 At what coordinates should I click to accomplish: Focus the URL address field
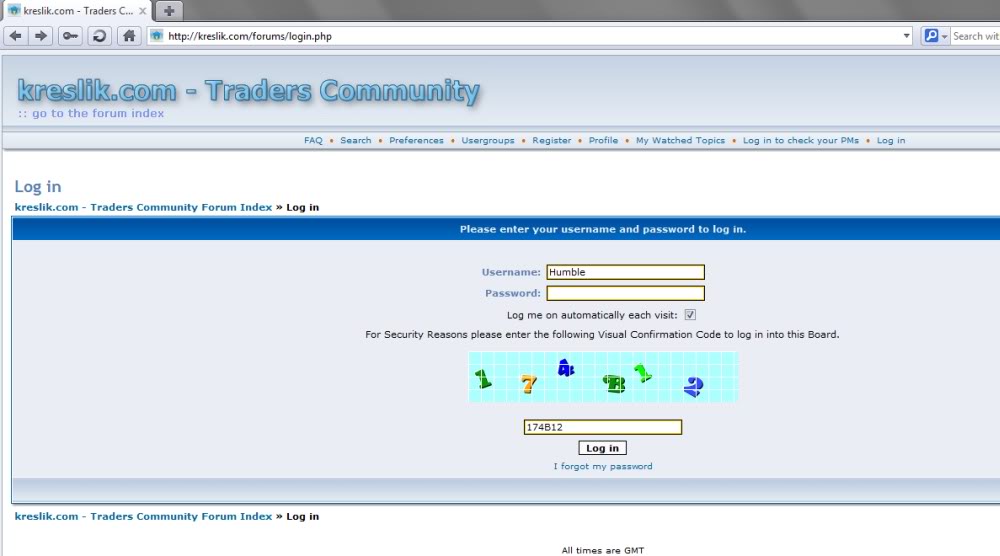click(531, 36)
